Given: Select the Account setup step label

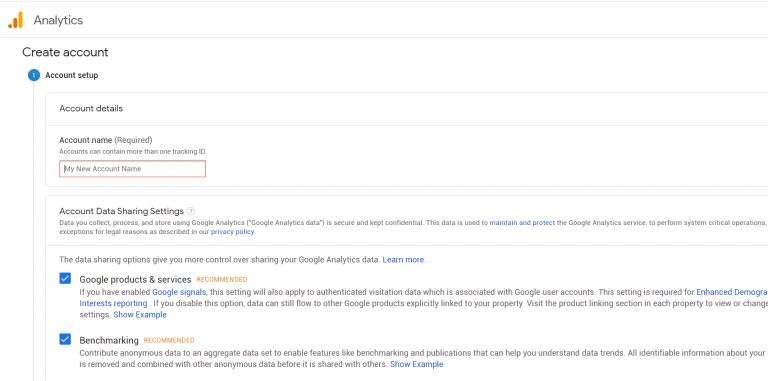Looking at the screenshot, I should coord(72,75).
